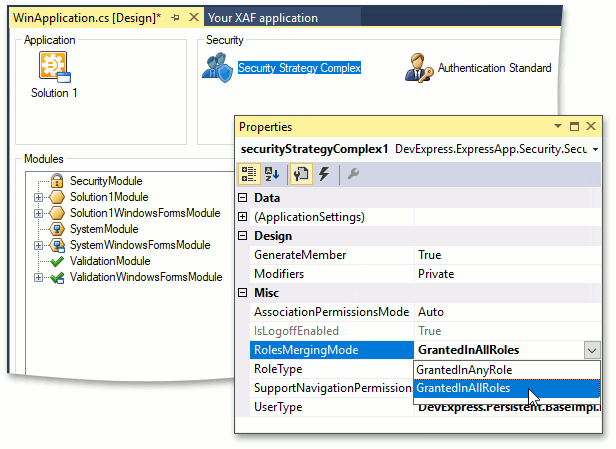Collapse the Data property category
The image size is (616, 449).
pos(243,197)
